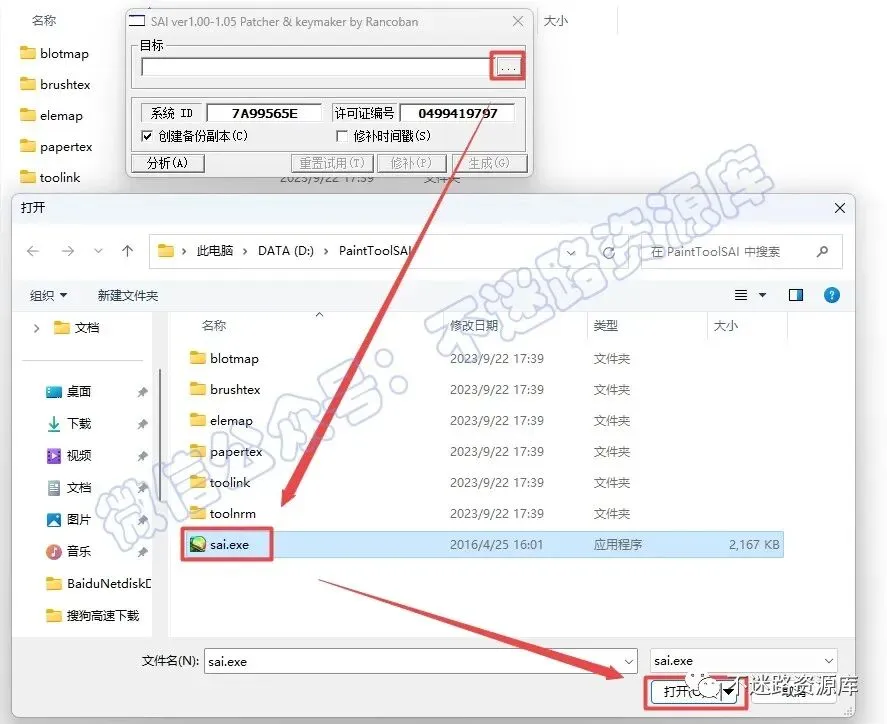Open BaiduNetdisk folder in the sidebar
Viewport: 887px width, 724px height.
point(98,583)
